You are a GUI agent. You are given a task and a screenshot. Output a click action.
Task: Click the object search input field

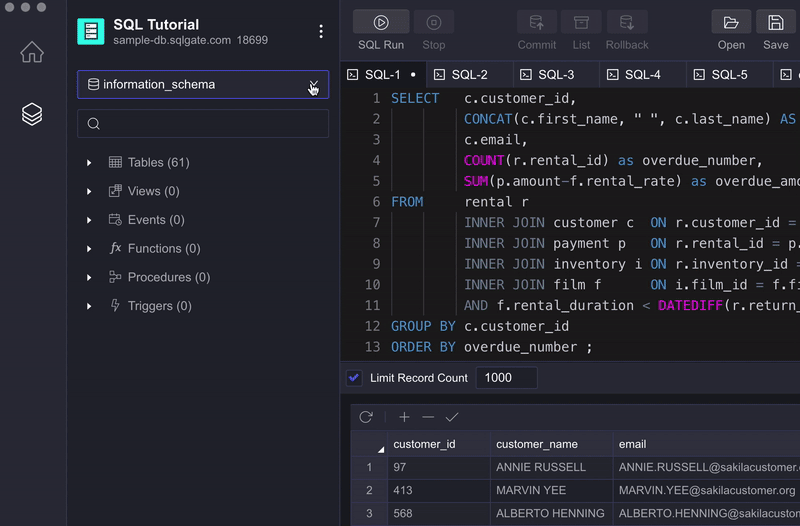203,123
